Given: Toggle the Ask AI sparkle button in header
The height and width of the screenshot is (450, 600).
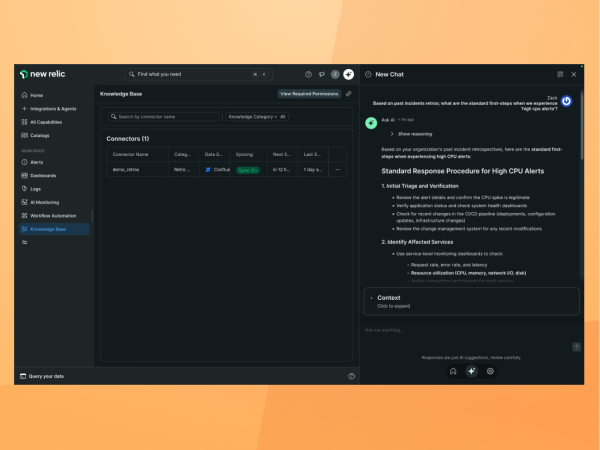Looking at the screenshot, I should tap(349, 74).
